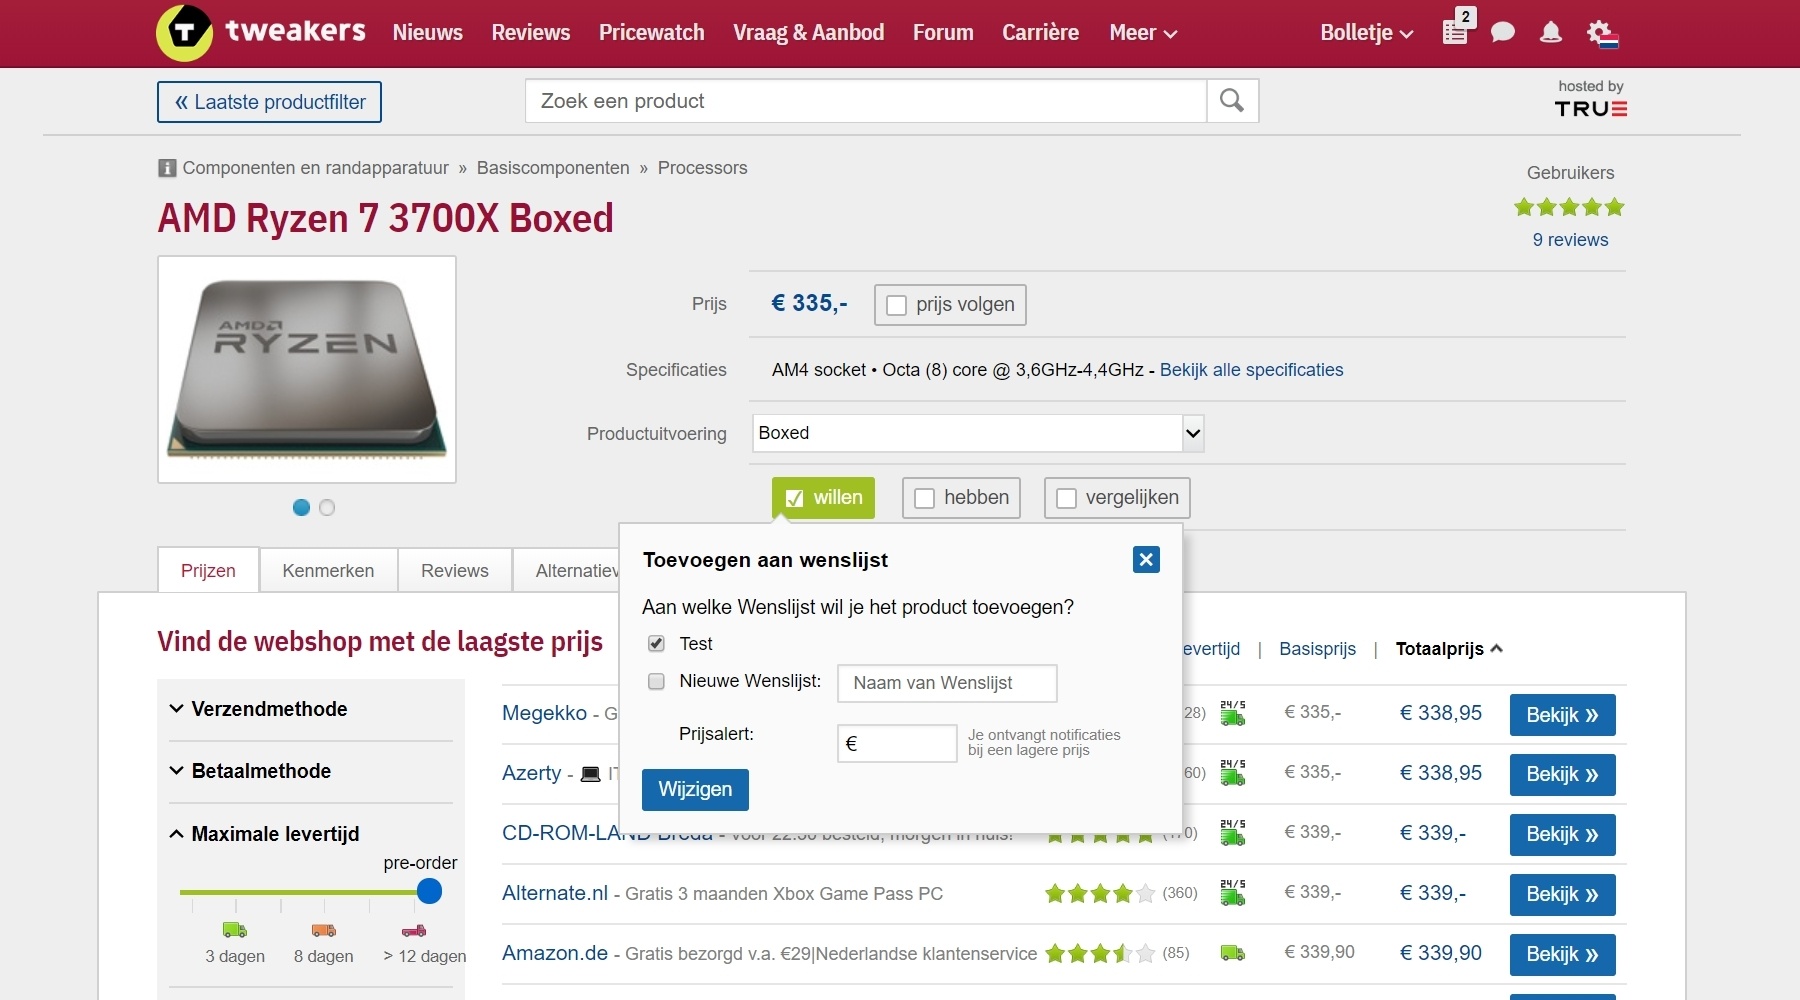Open the messages speech bubble icon

(x=1502, y=33)
